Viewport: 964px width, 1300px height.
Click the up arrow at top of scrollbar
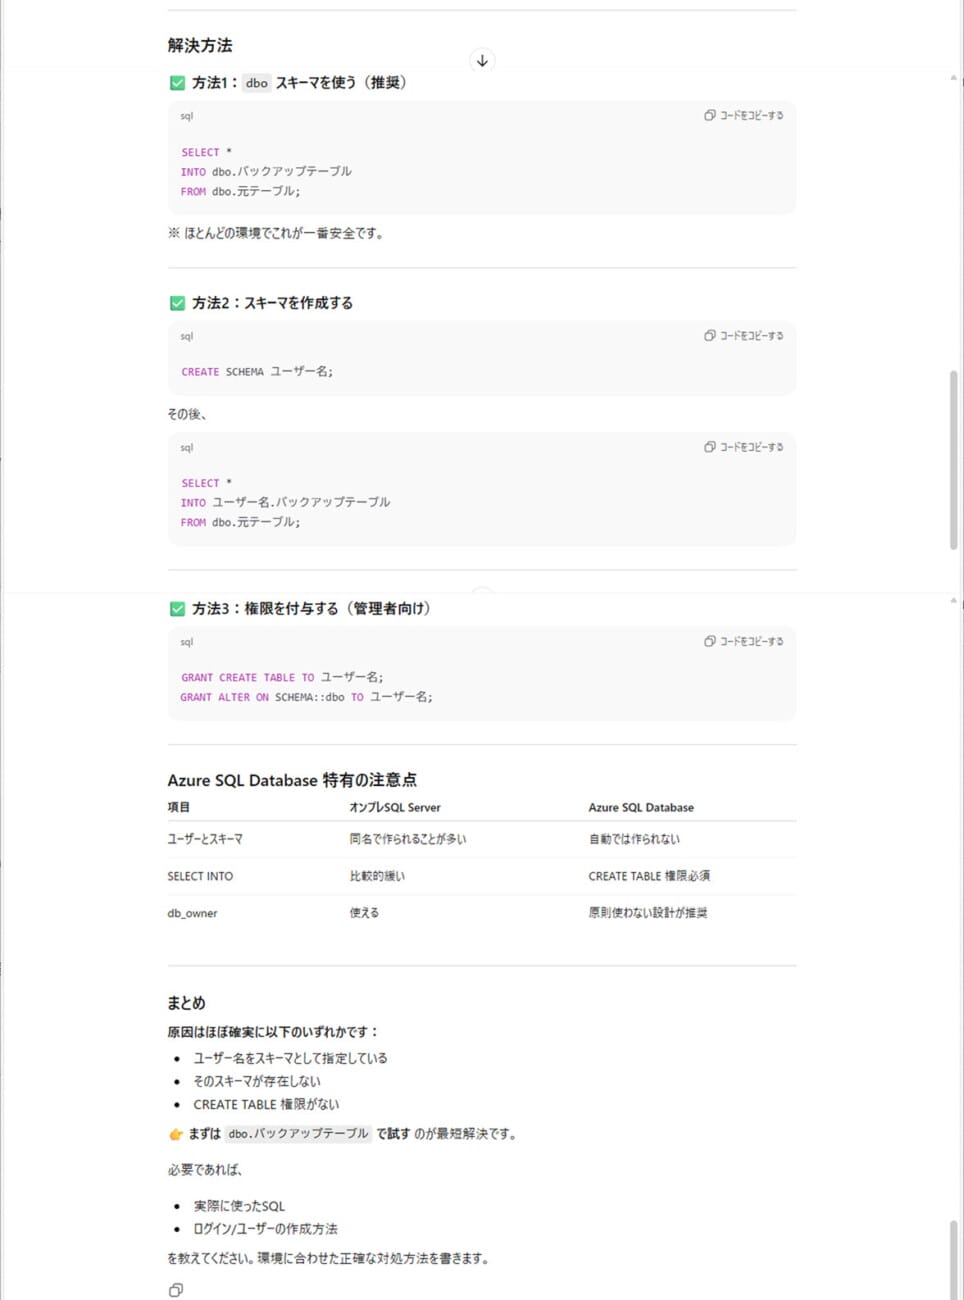click(953, 78)
